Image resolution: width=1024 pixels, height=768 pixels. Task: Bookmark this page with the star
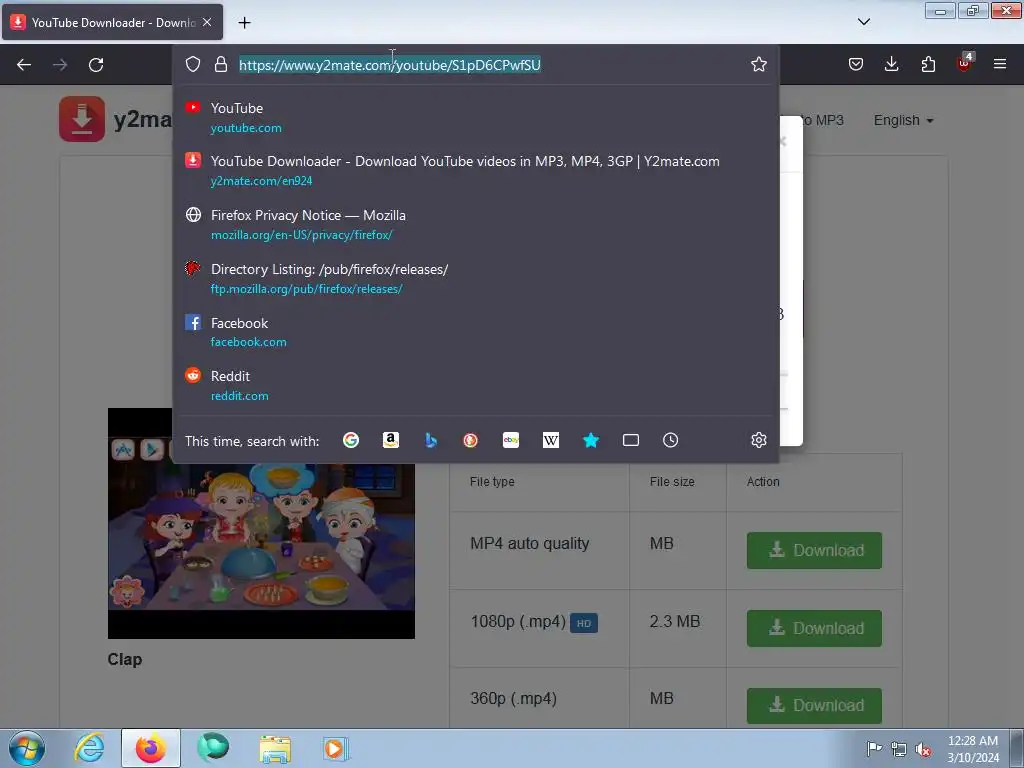(758, 64)
